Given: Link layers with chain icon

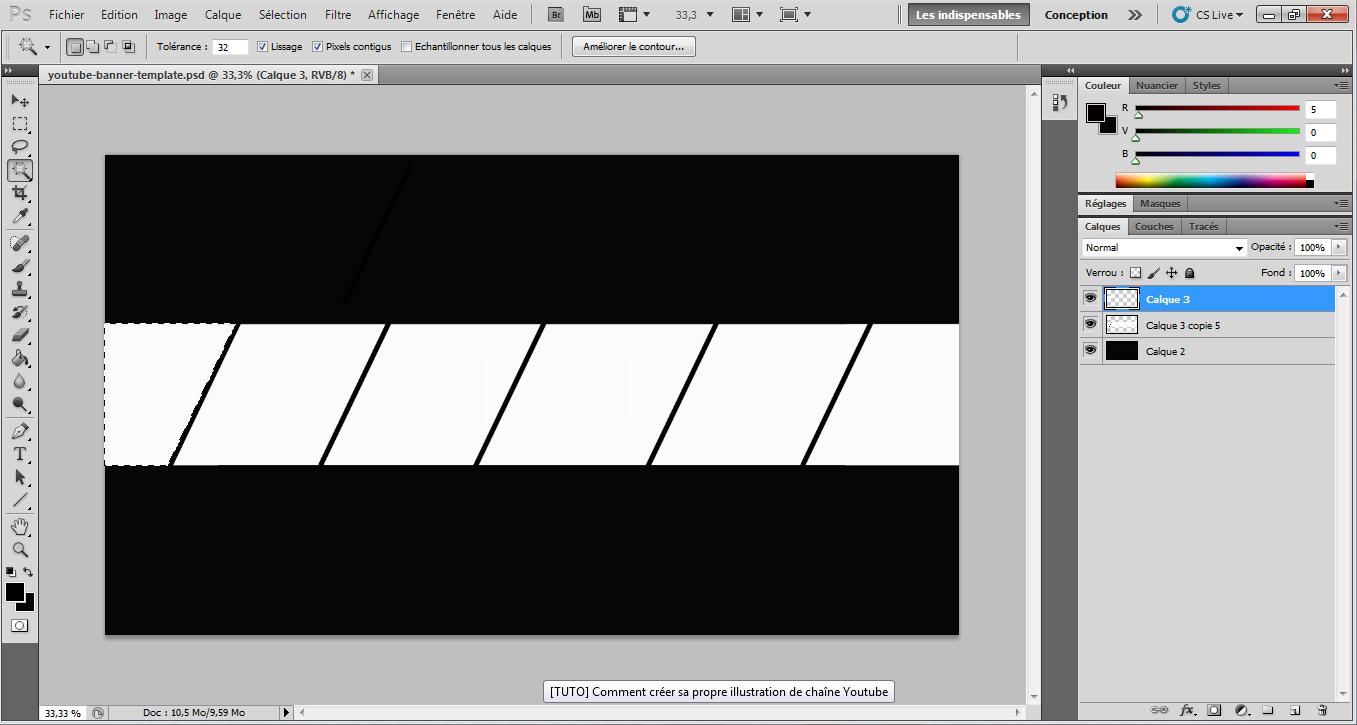Looking at the screenshot, I should point(1160,710).
